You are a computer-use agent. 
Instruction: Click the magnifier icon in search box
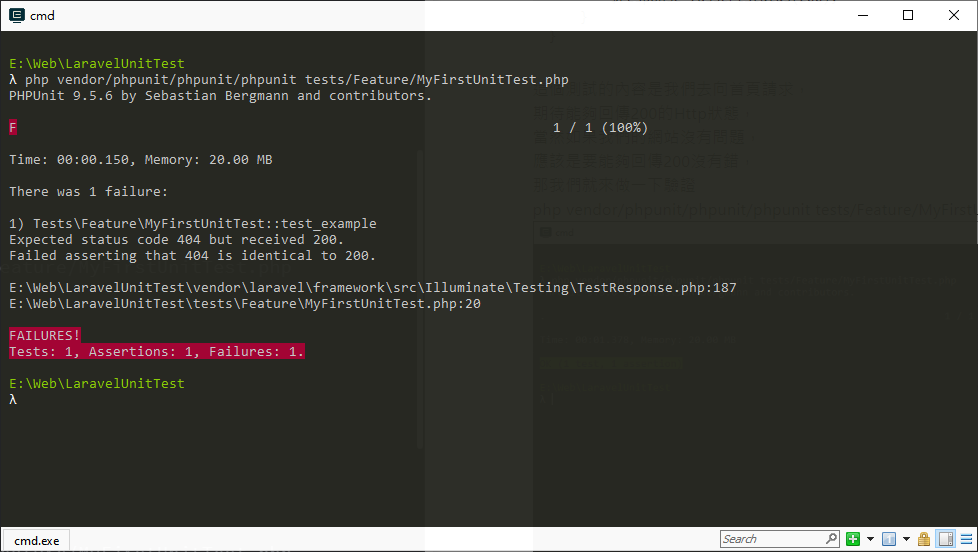coord(831,538)
